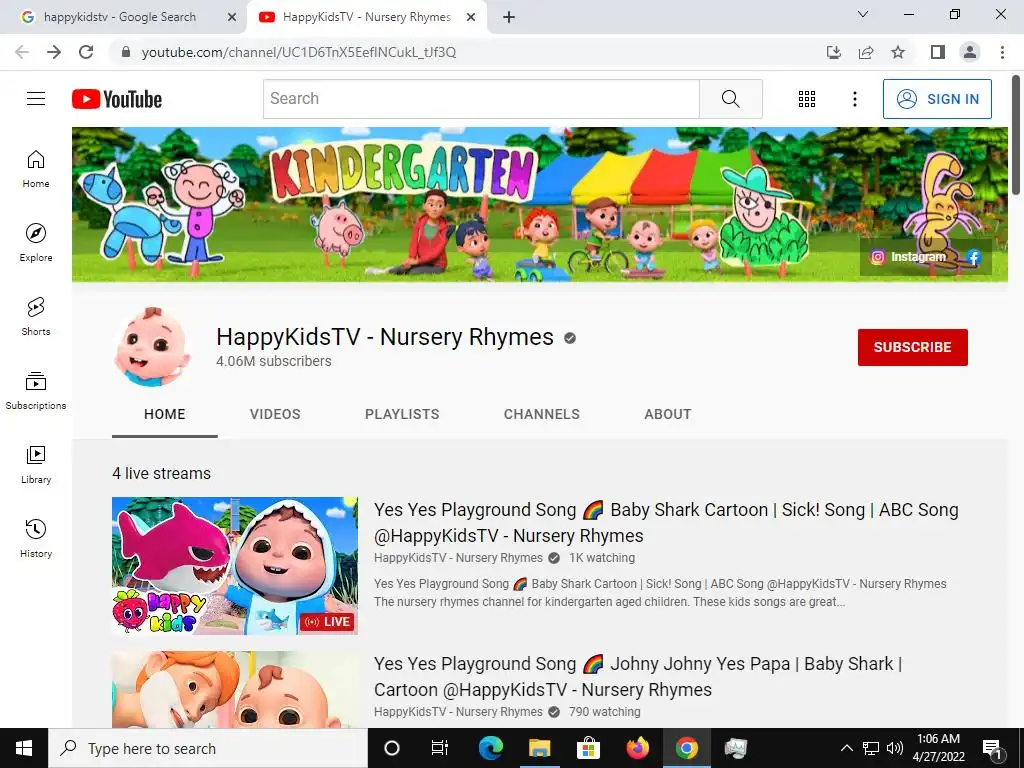Click channel name under Baby Shark video
The width and height of the screenshot is (1024, 768).
(x=458, y=558)
